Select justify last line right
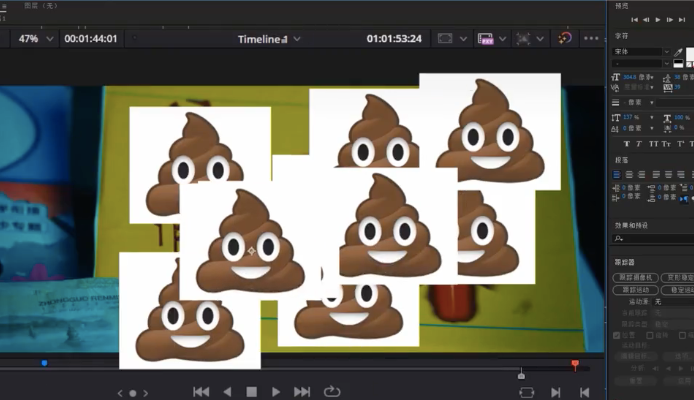The height and width of the screenshot is (400, 694). 681,175
